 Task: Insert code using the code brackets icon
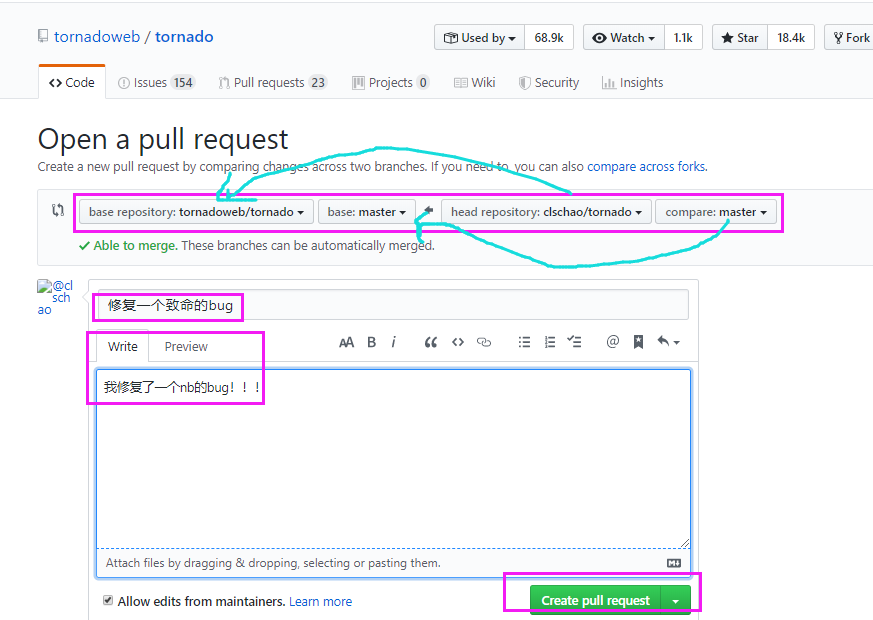(x=458, y=342)
